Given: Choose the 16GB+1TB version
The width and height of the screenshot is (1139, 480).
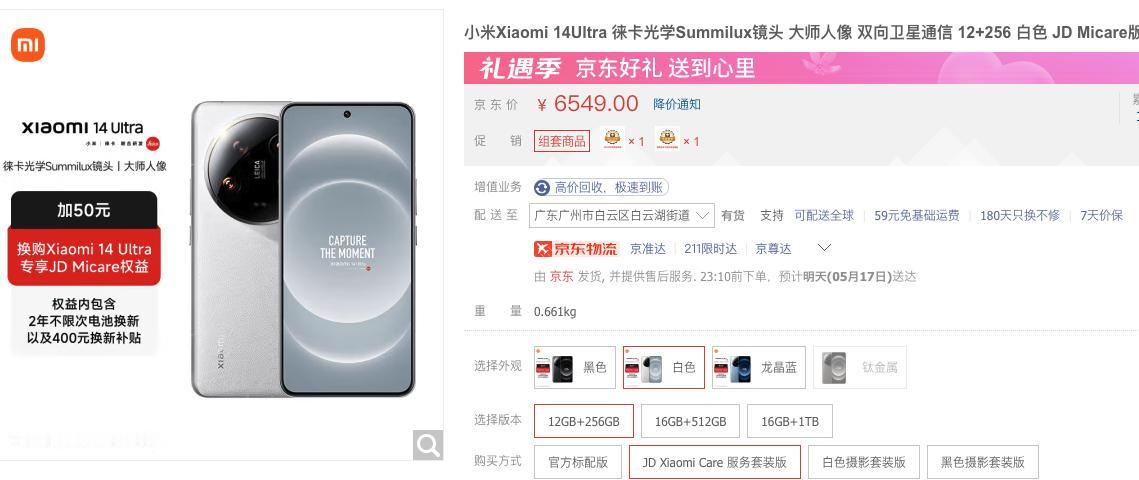Looking at the screenshot, I should click(x=790, y=421).
